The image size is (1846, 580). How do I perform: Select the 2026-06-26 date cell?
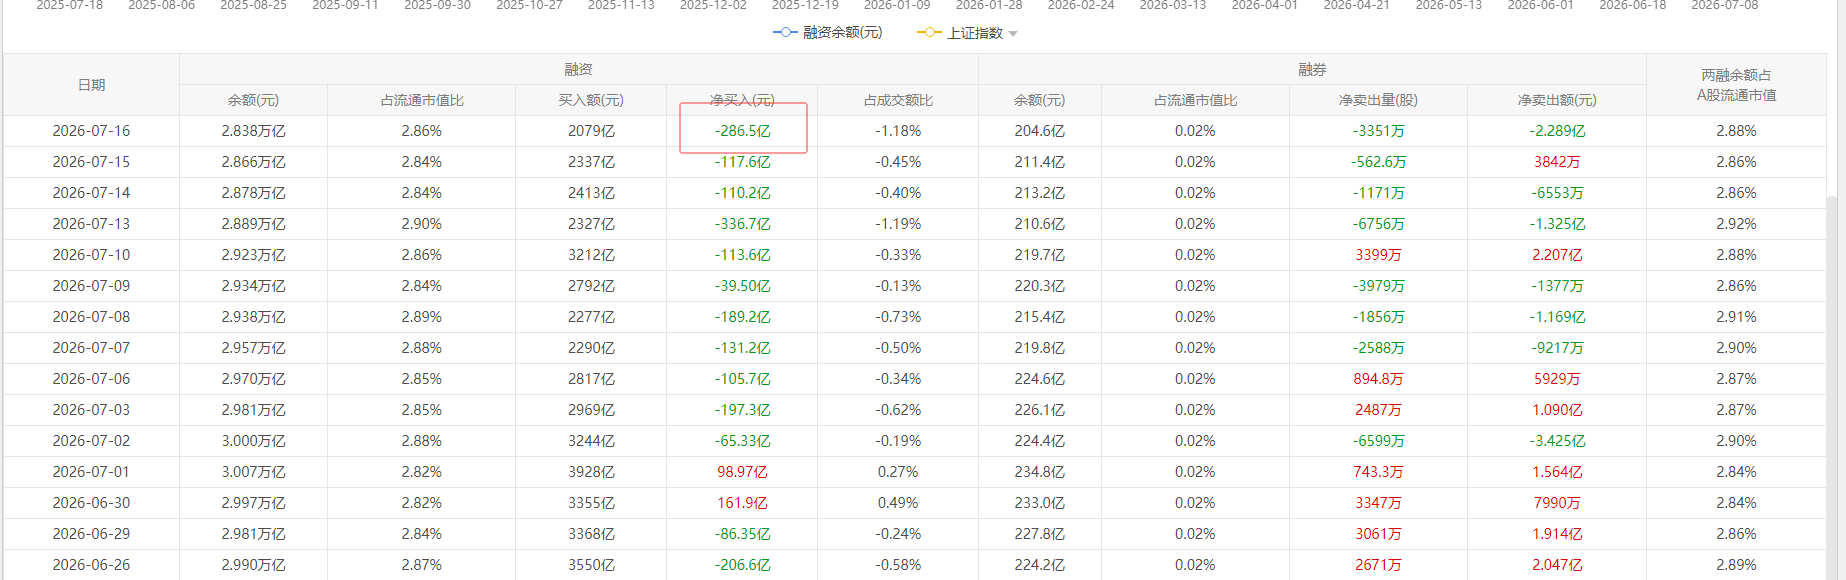coord(91,565)
